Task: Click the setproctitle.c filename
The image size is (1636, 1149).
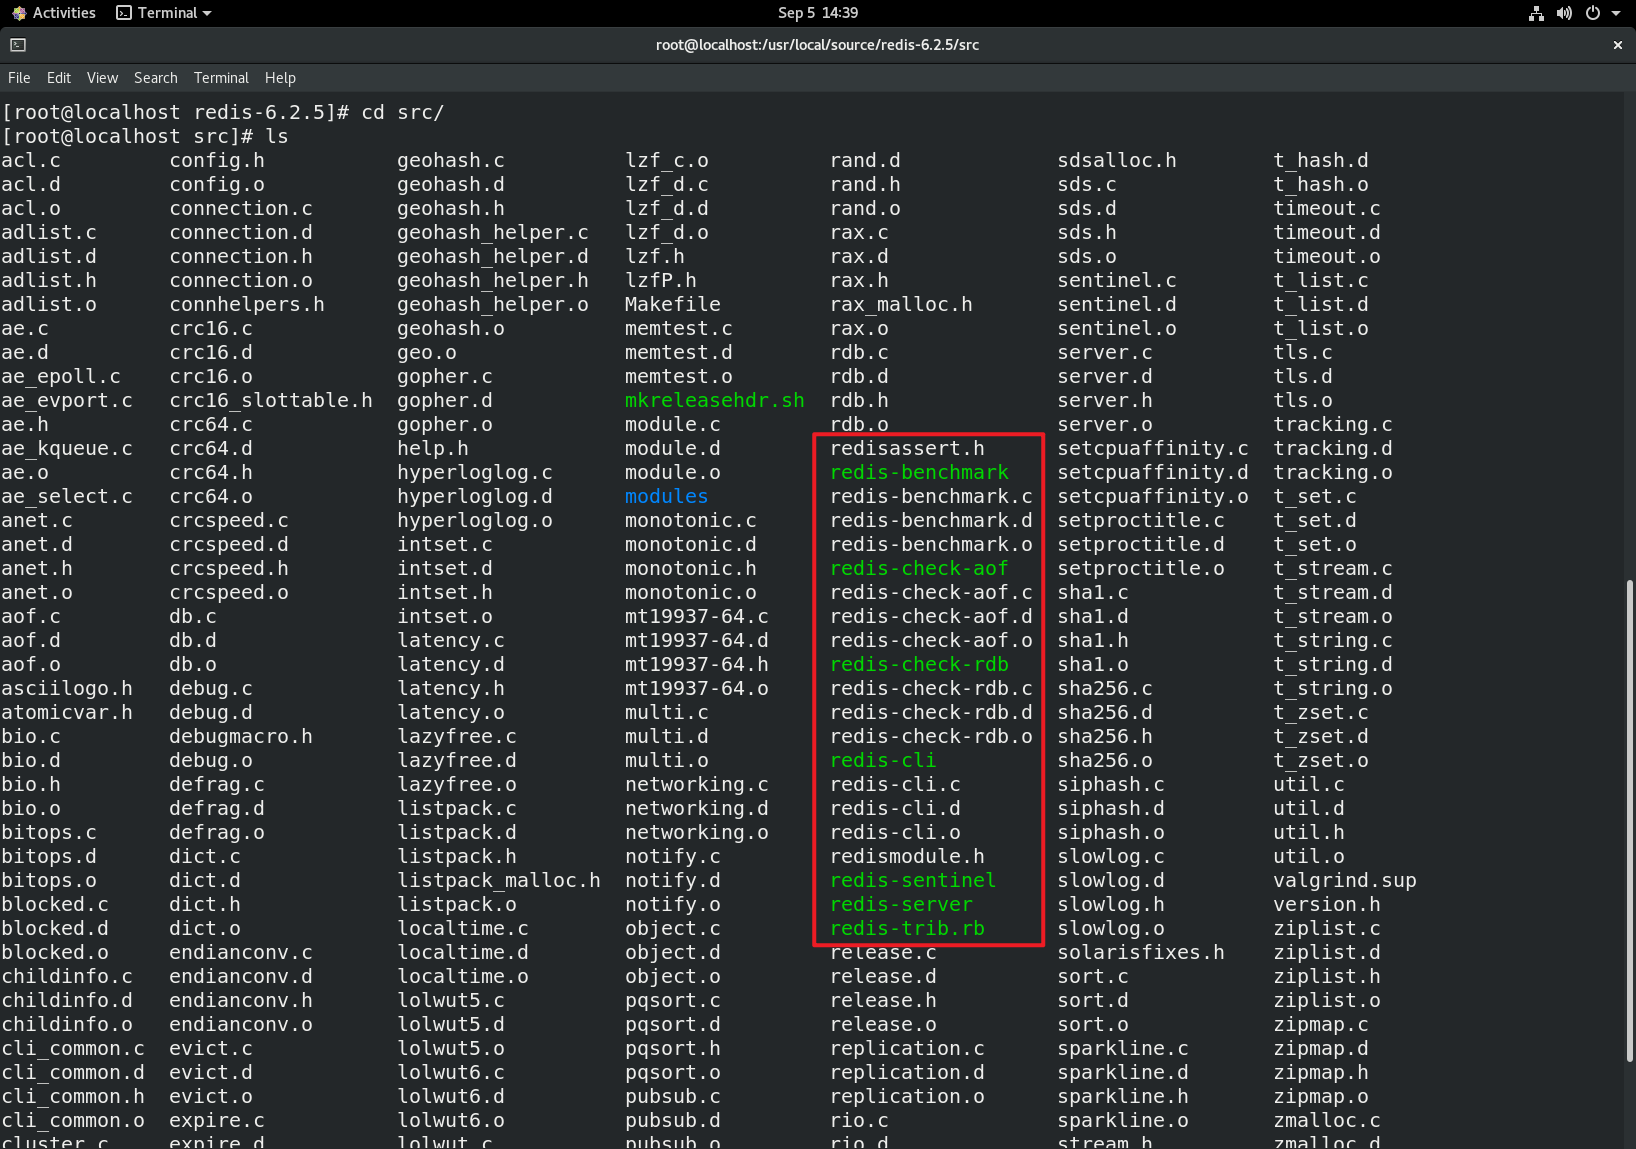Action: tap(1141, 520)
